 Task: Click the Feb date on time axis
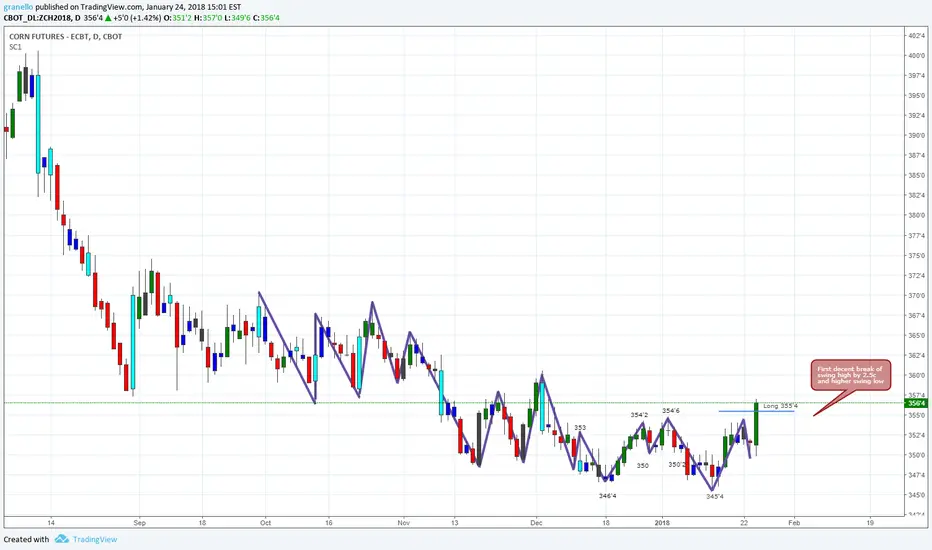point(794,523)
